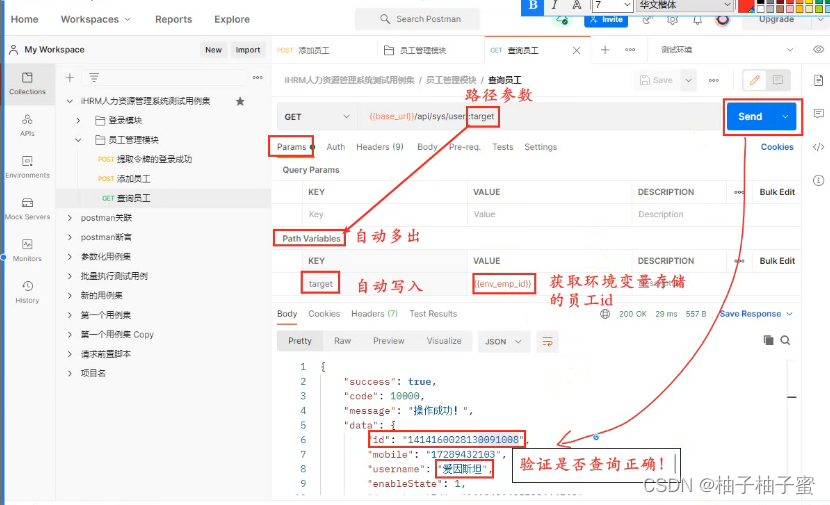
Task: Click the collections filter icon
Action: coord(94,78)
